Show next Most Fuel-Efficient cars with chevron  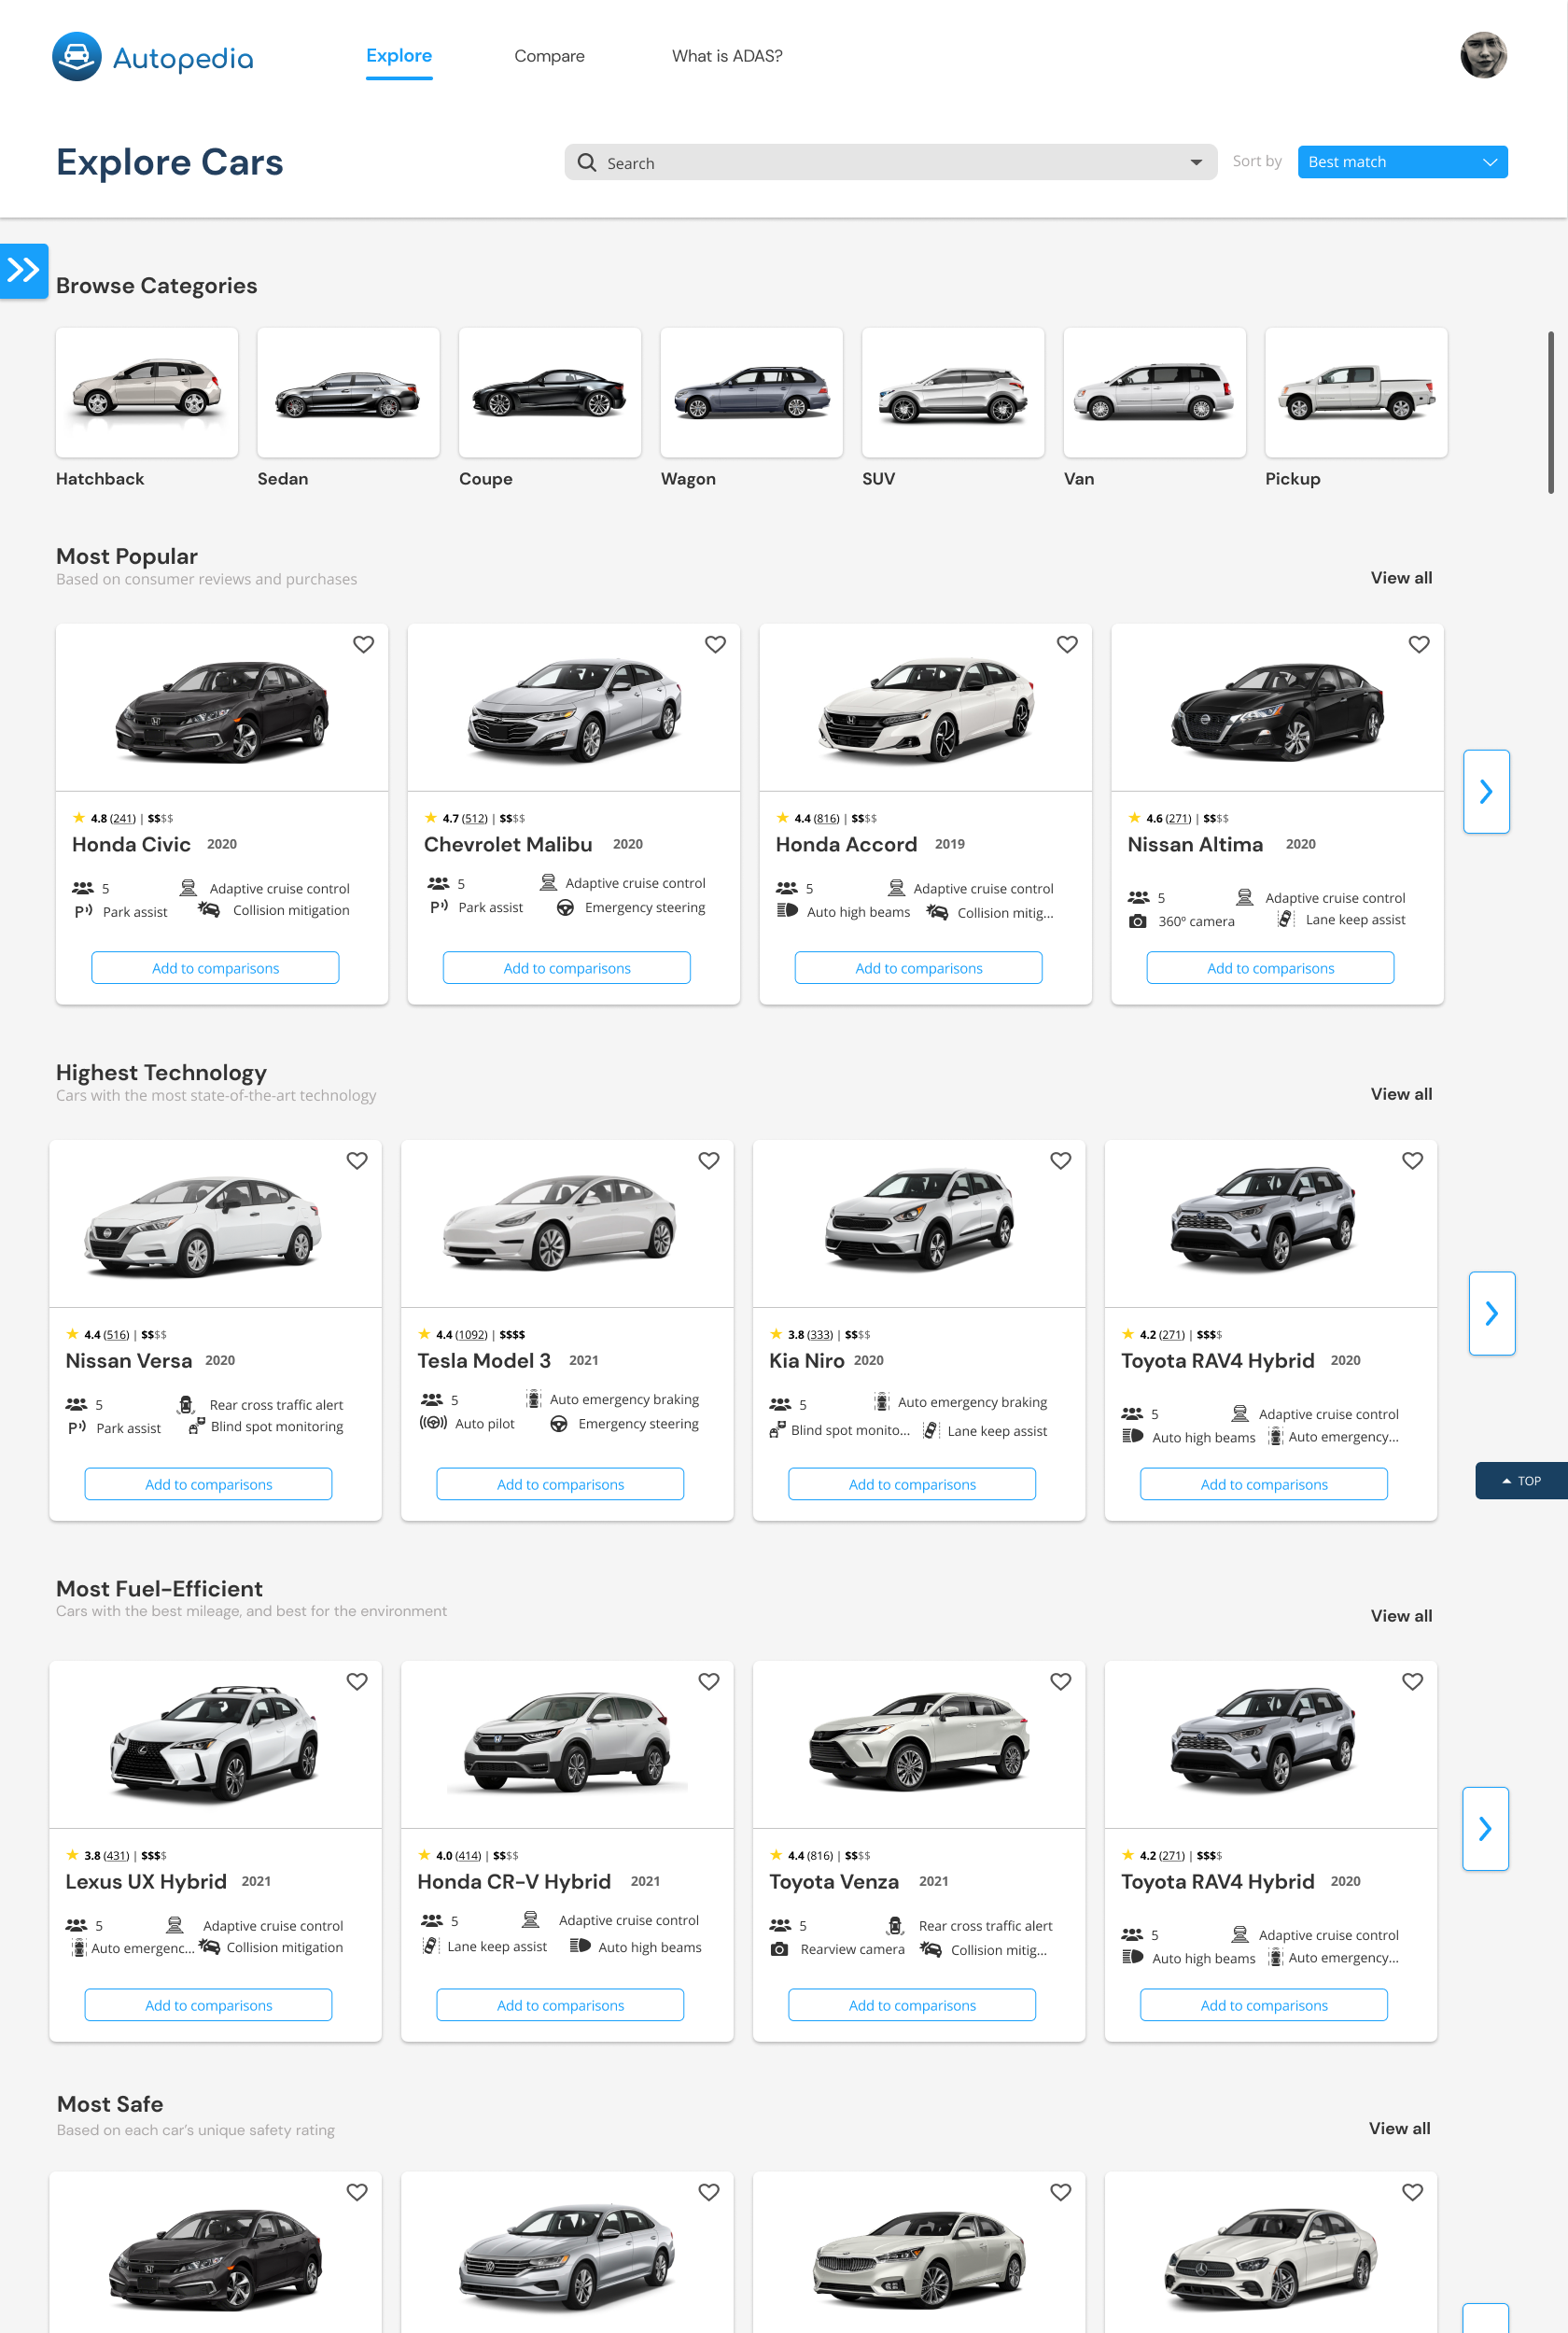tap(1485, 1829)
